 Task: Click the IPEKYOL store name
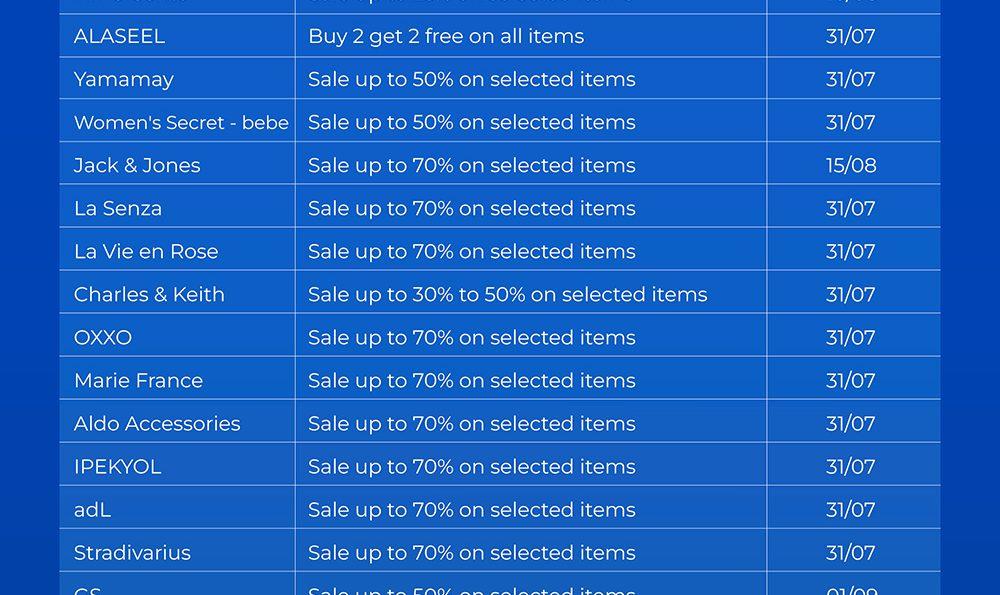pos(117,466)
